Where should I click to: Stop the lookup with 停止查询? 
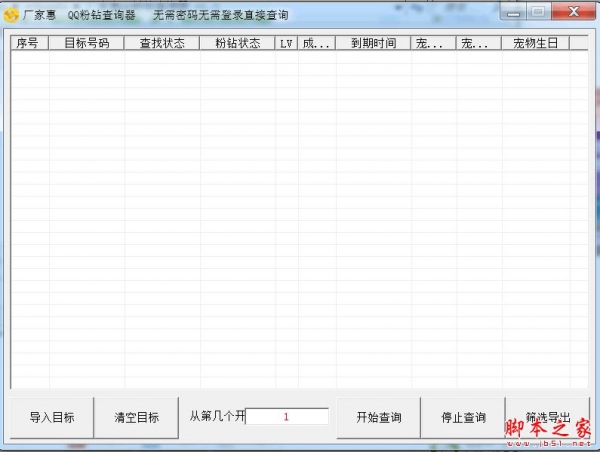click(x=463, y=417)
